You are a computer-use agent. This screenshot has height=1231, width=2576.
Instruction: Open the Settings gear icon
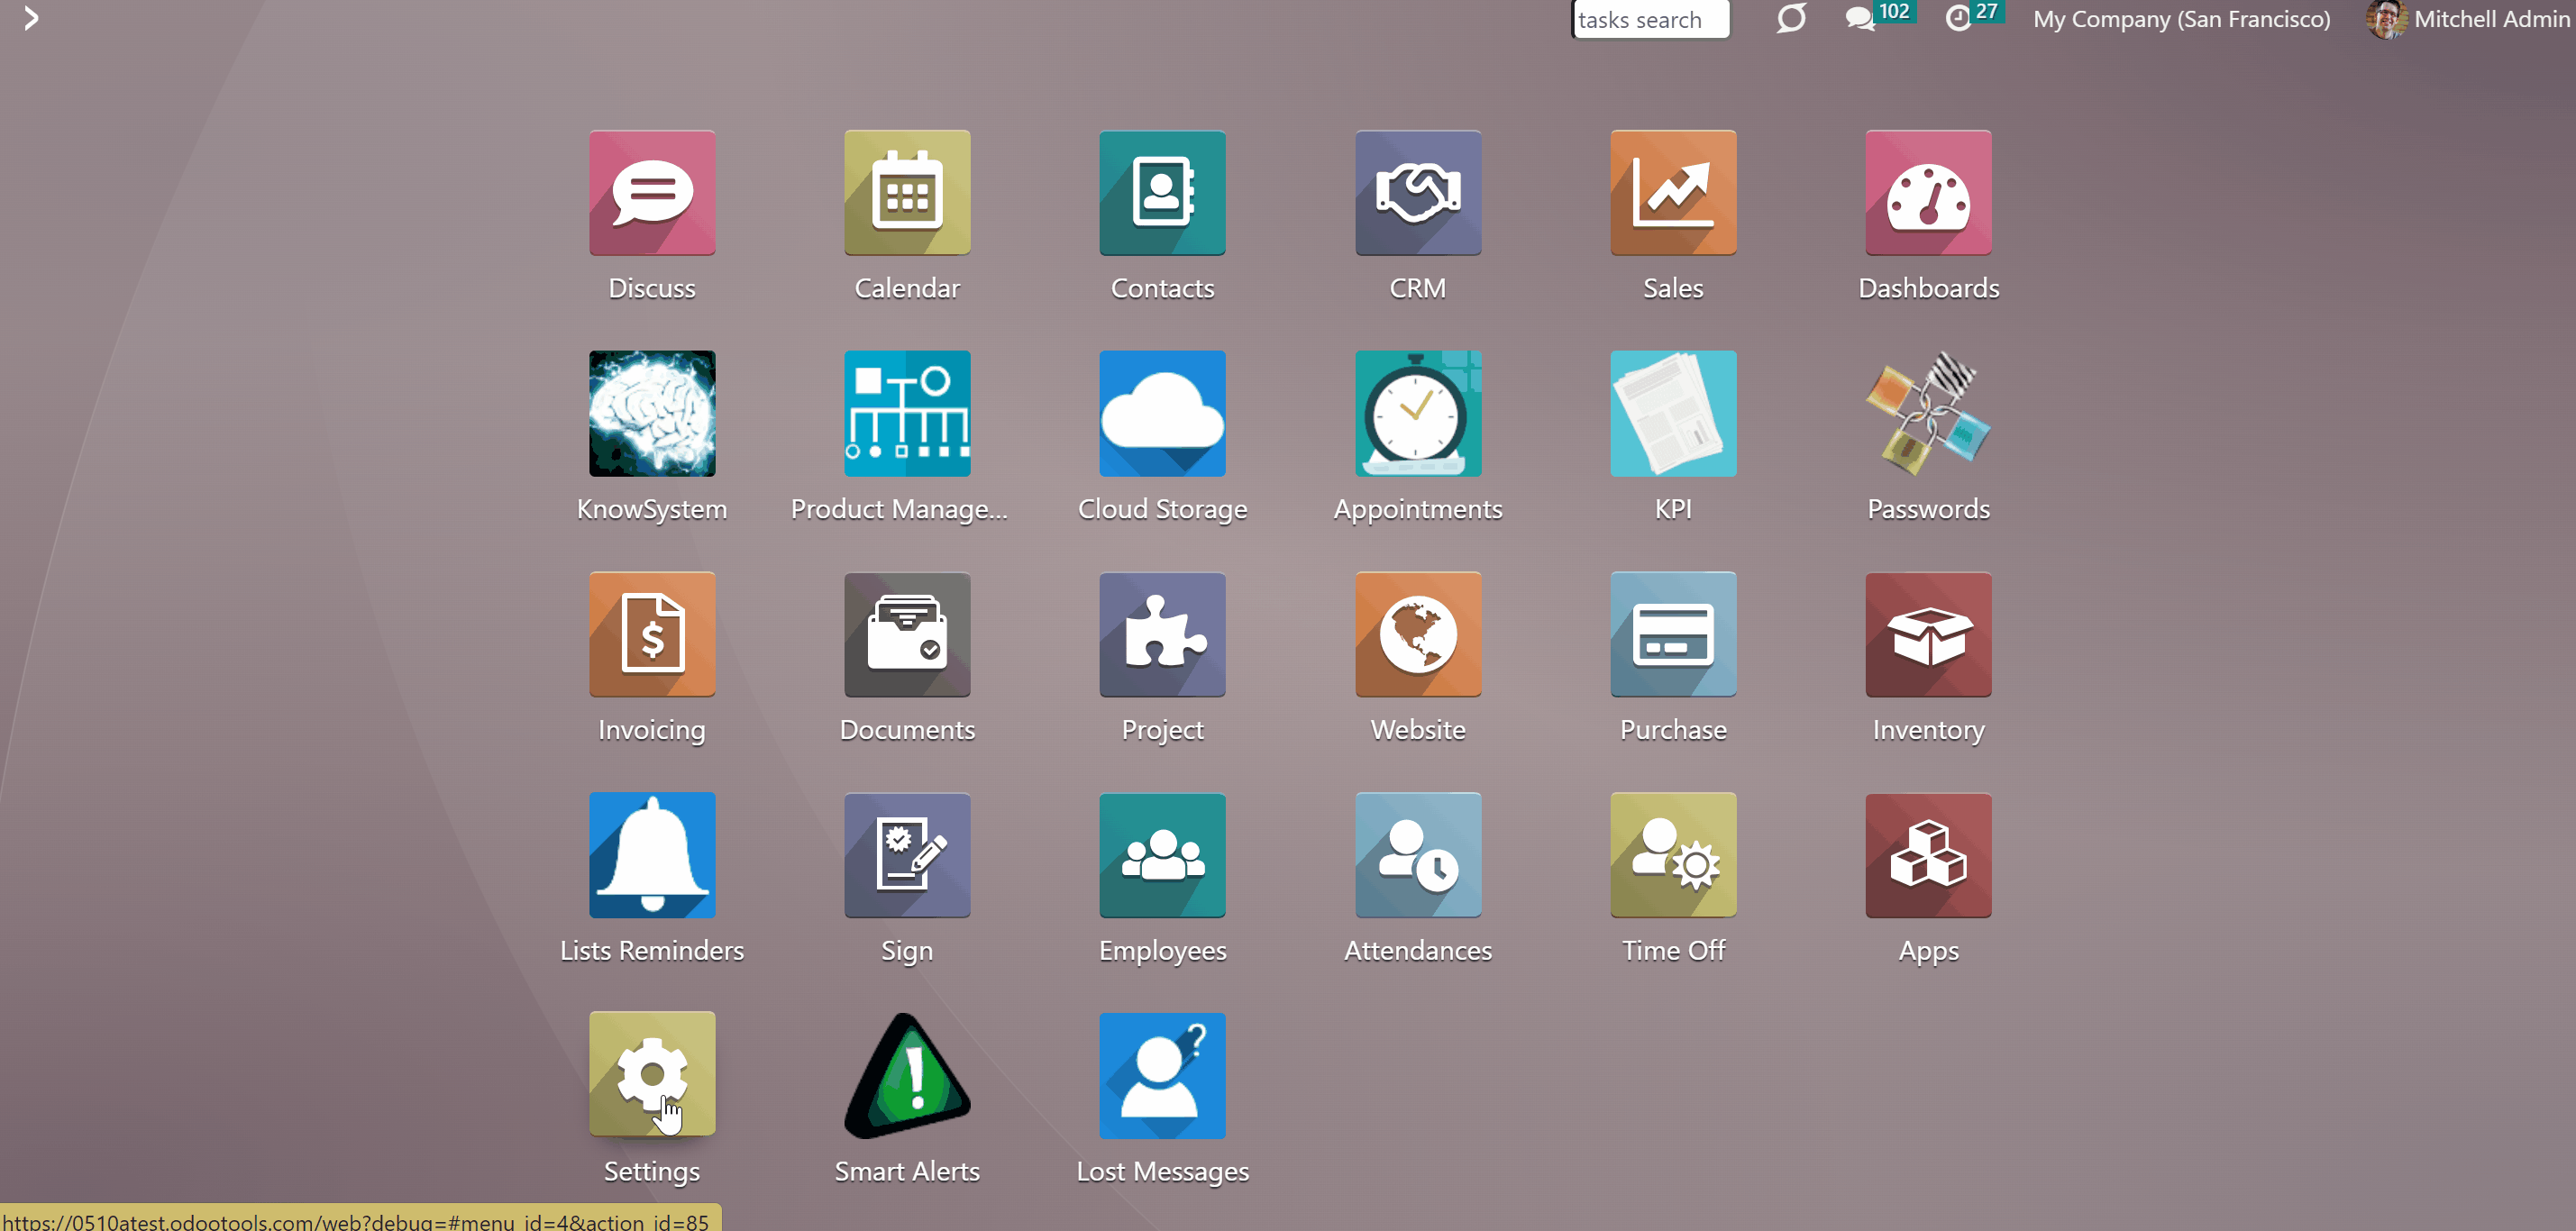pos(652,1075)
